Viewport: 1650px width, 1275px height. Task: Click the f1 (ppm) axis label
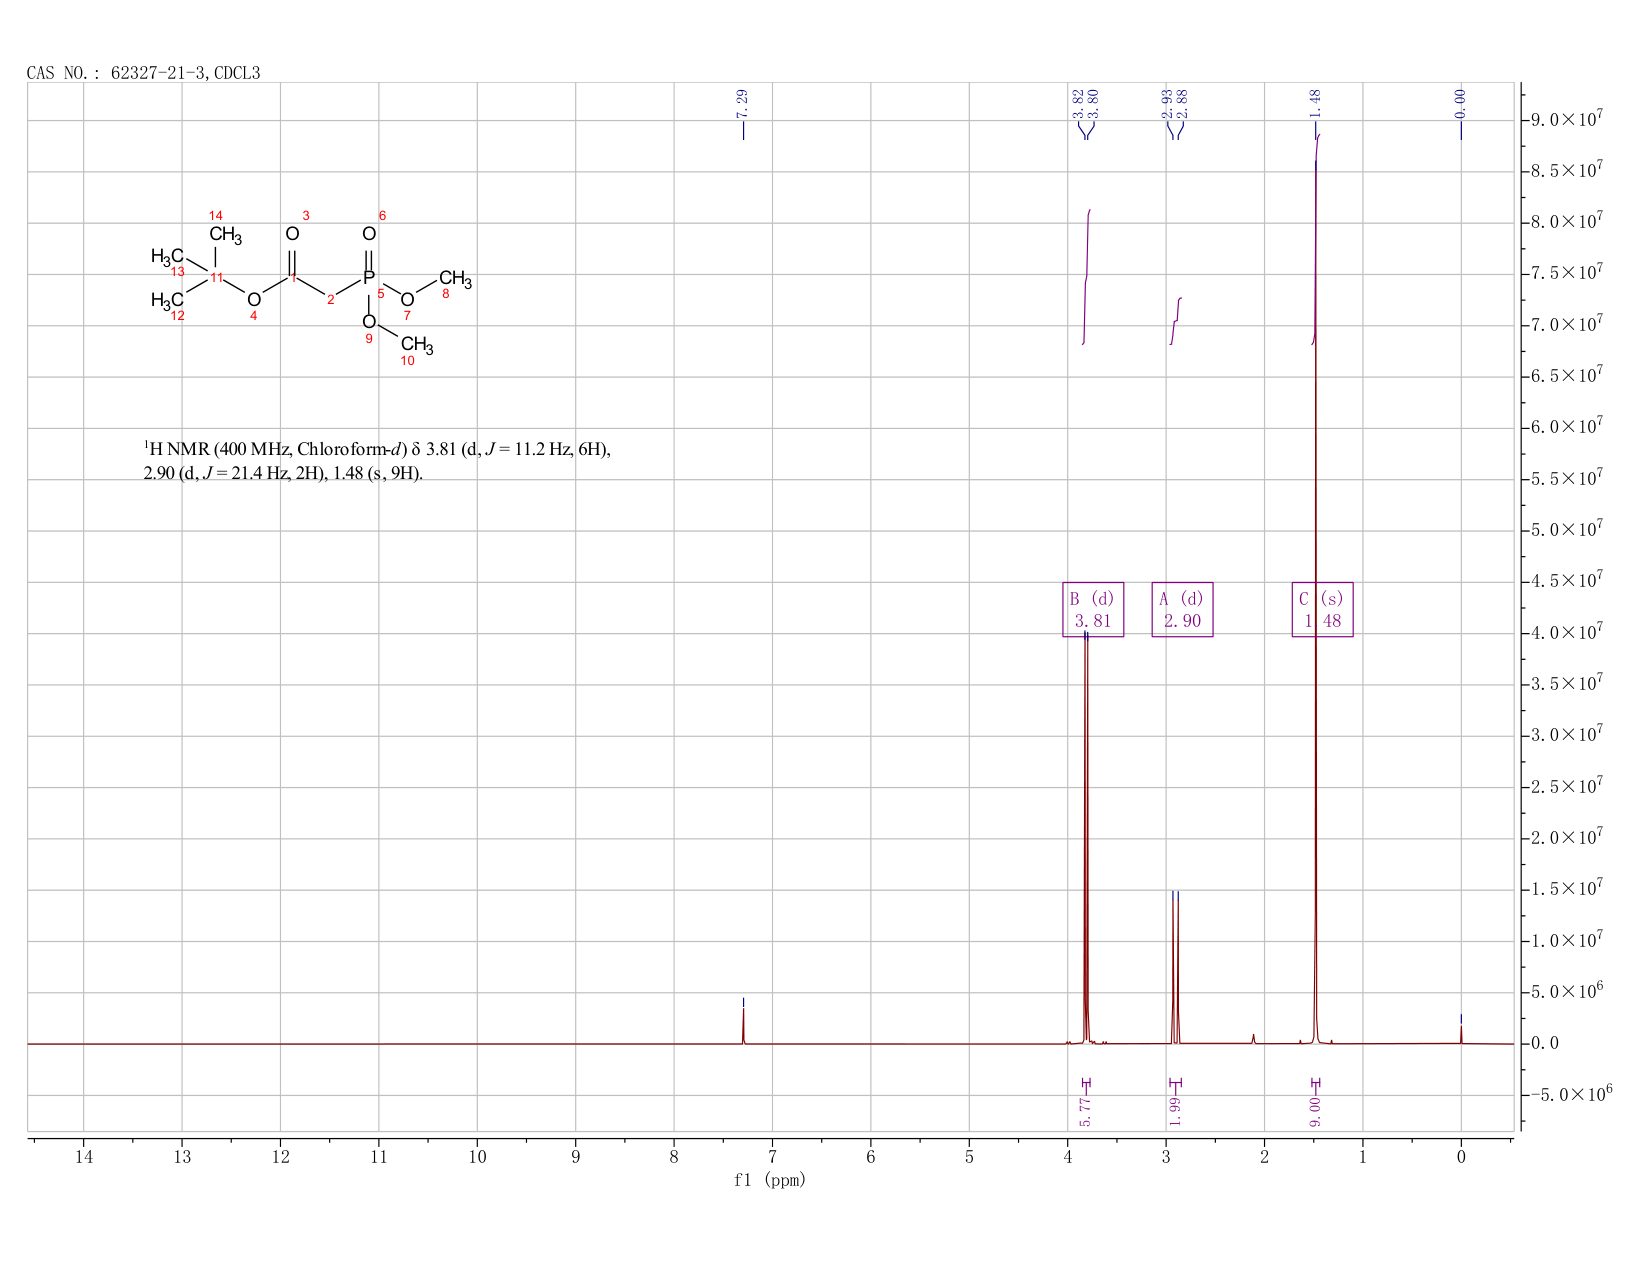coord(770,1180)
